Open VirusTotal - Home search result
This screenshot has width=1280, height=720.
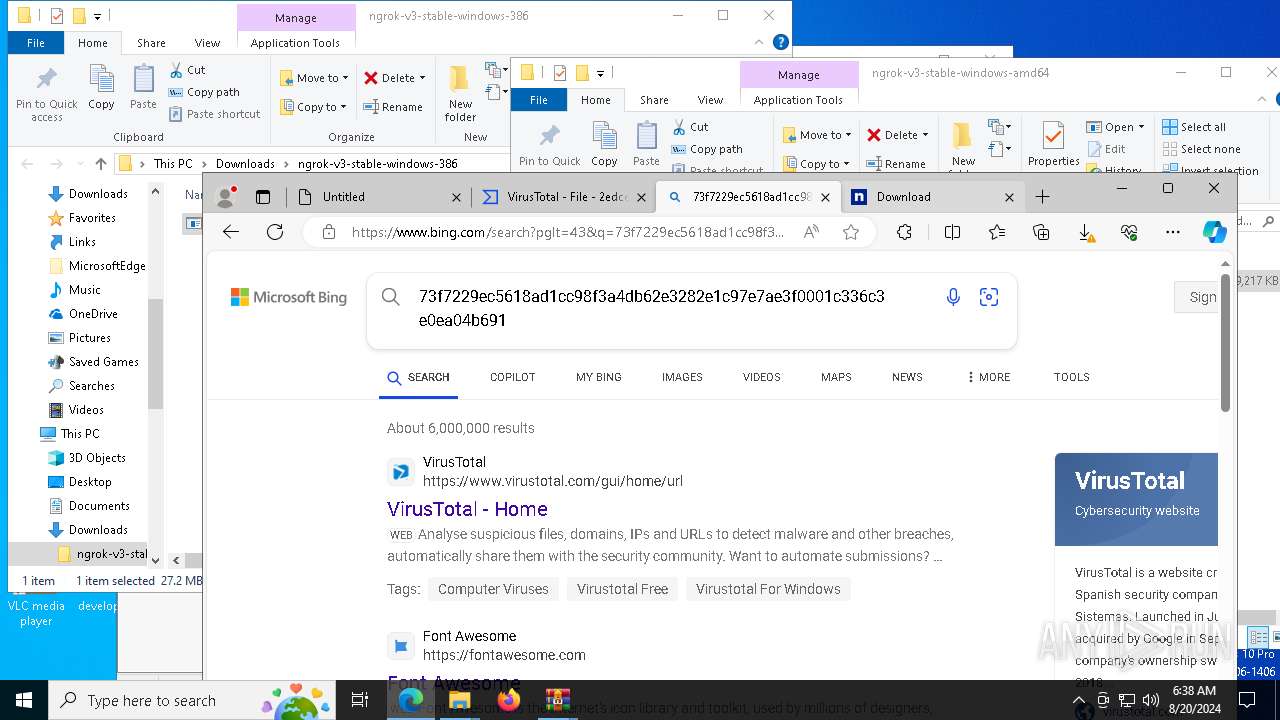click(467, 509)
